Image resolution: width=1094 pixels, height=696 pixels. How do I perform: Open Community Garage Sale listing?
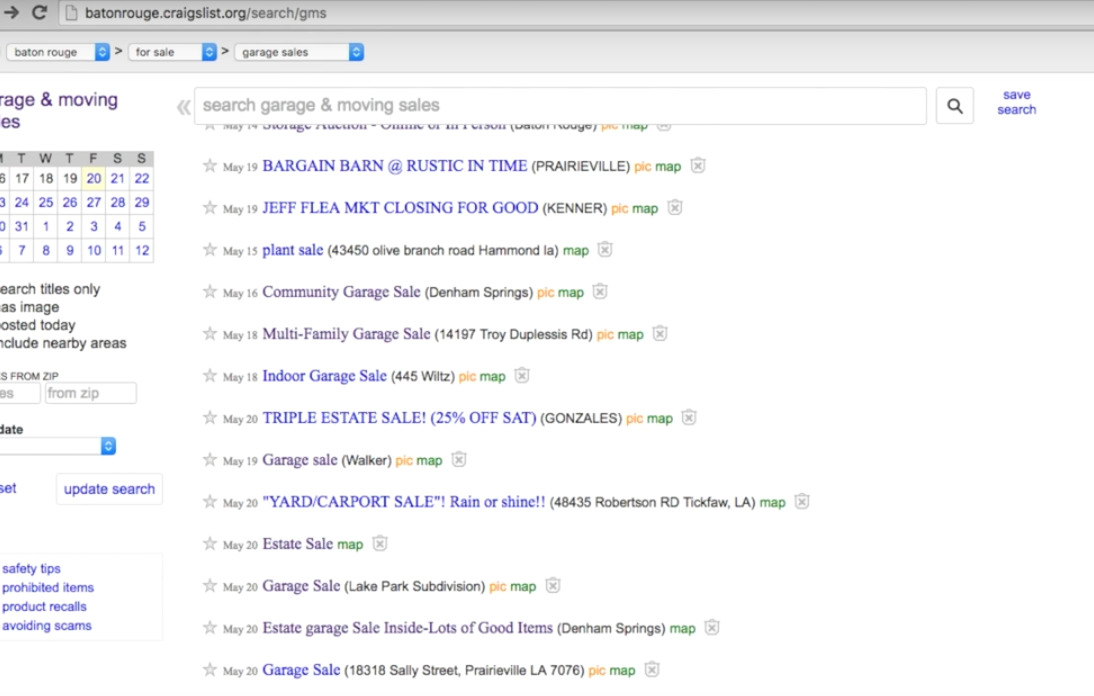click(341, 292)
